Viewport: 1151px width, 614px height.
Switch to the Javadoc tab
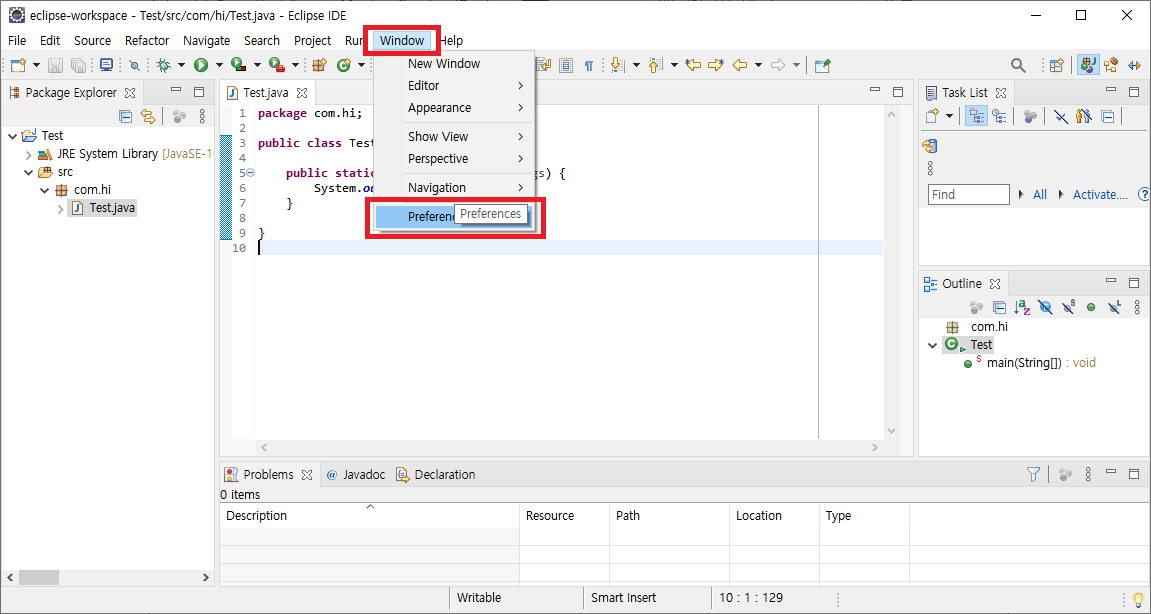355,474
